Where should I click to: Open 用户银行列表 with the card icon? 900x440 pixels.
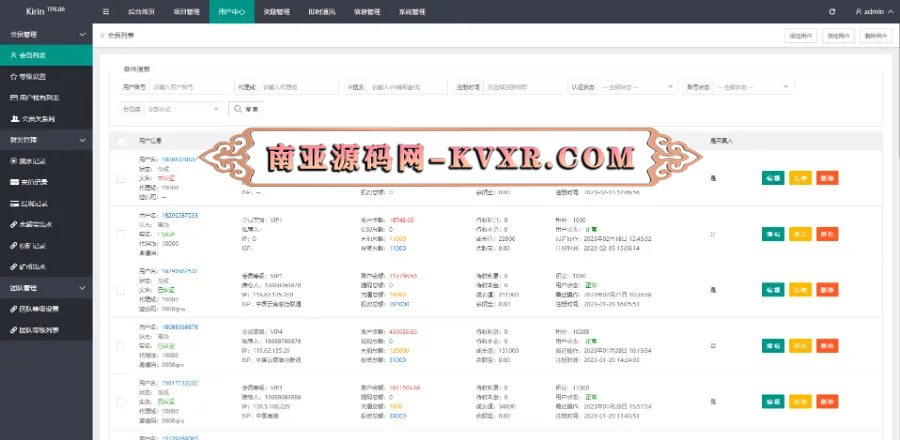(x=46, y=98)
